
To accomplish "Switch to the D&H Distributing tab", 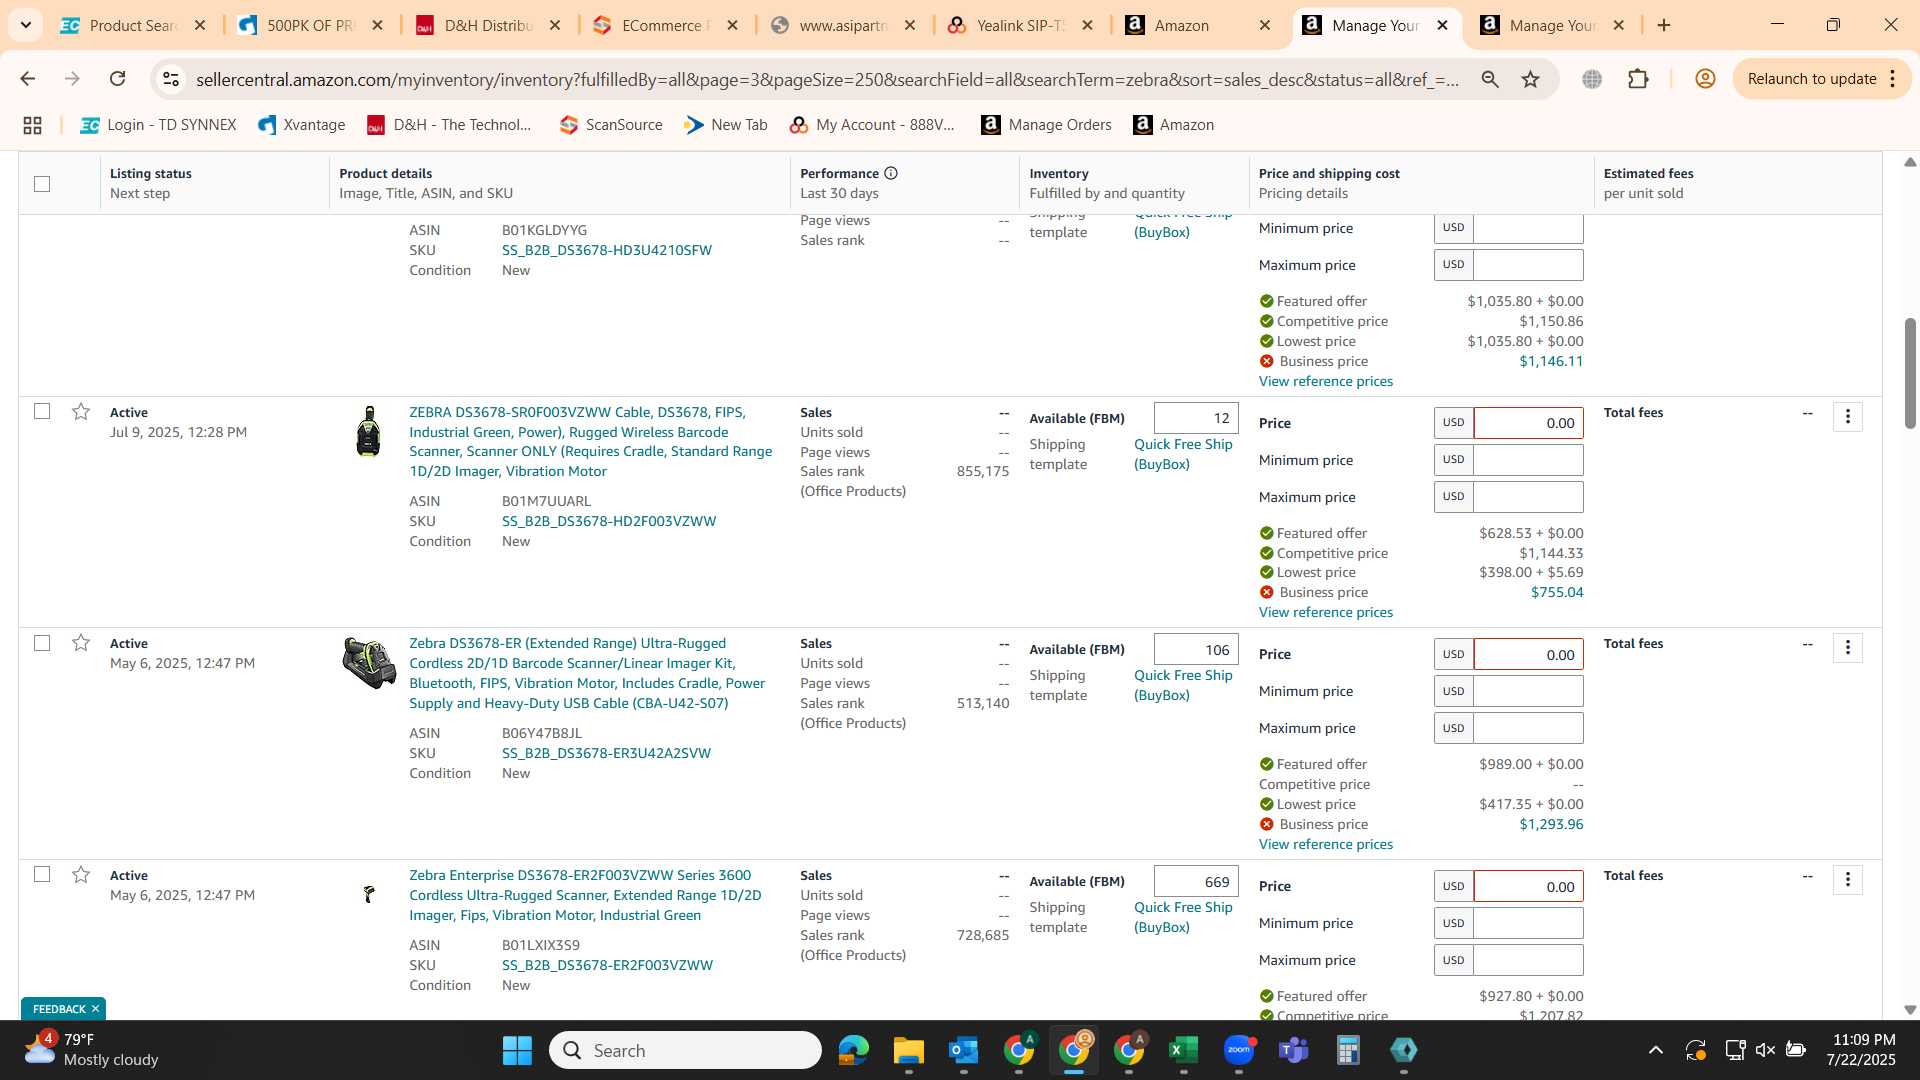I will [489, 26].
